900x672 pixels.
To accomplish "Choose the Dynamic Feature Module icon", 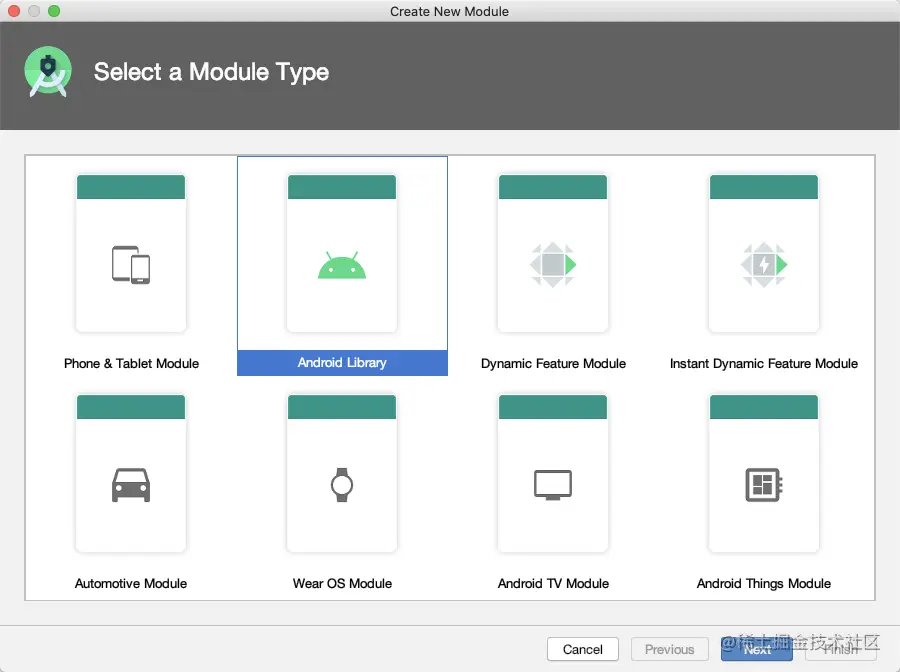I will (553, 265).
